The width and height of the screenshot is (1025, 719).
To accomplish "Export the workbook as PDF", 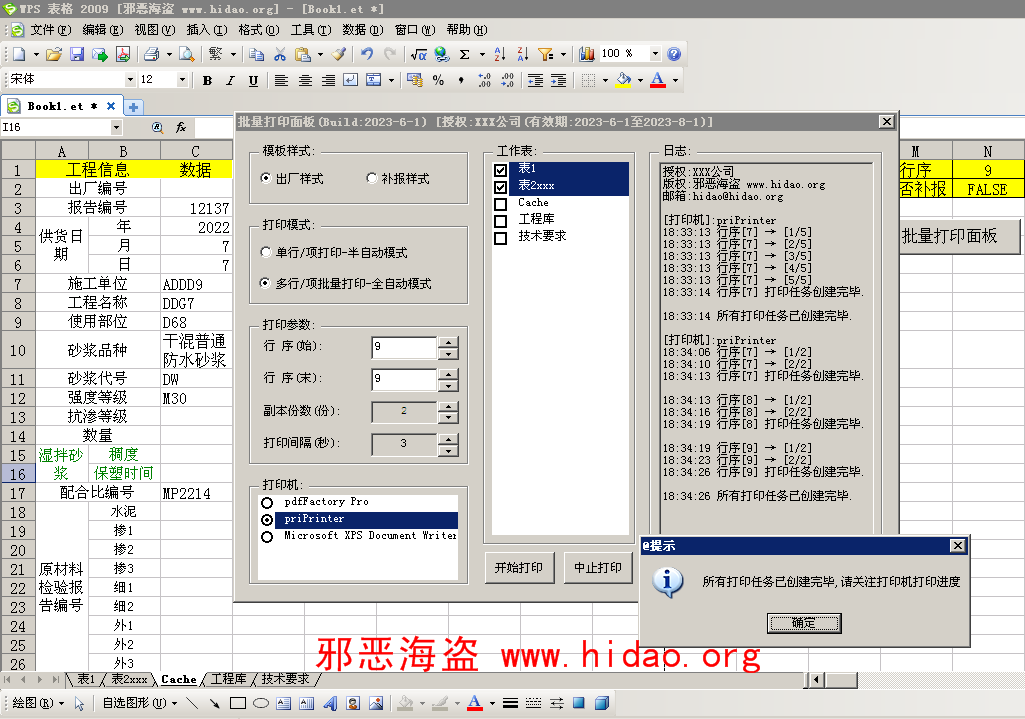I will click(123, 54).
